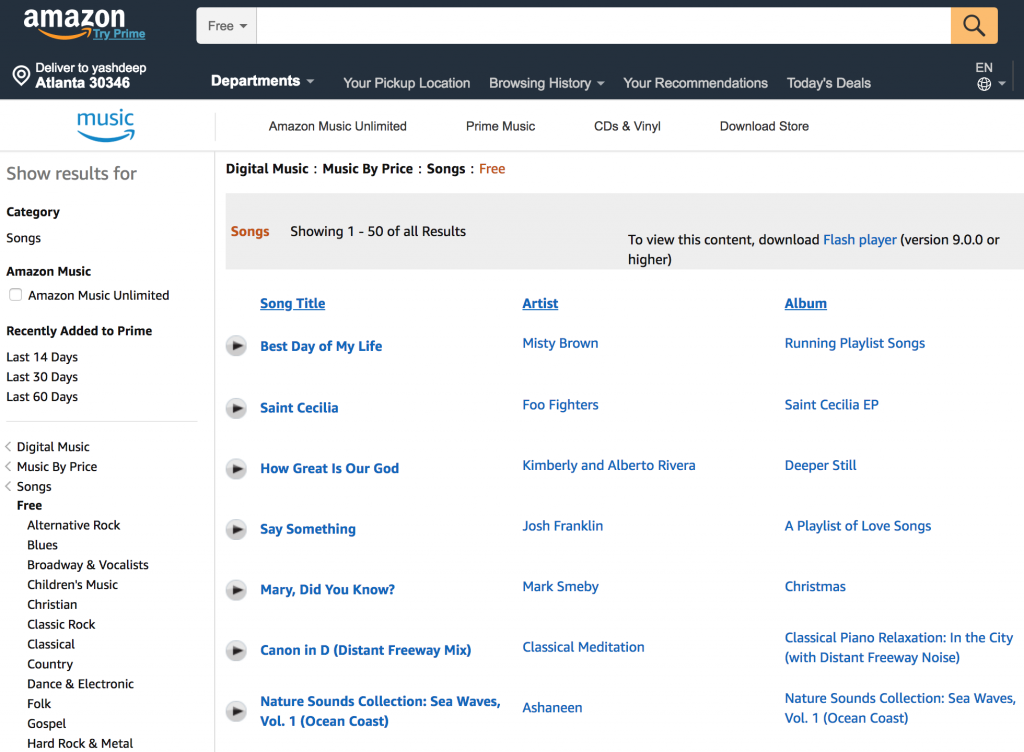Play Canon in D (Distant Freeway Mix)

point(236,651)
